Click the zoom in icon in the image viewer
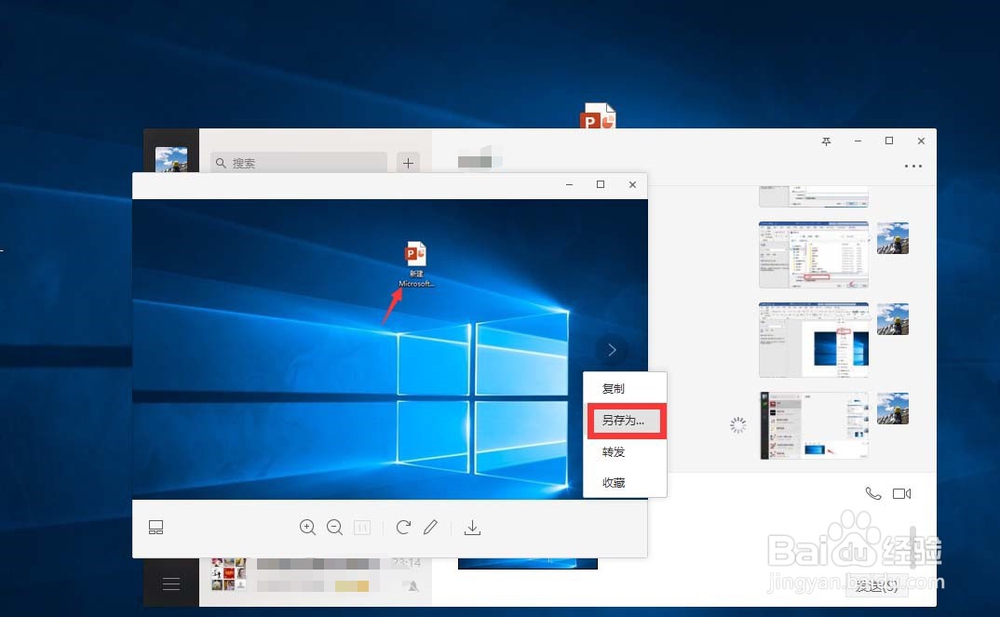The image size is (1000, 617). [x=307, y=527]
